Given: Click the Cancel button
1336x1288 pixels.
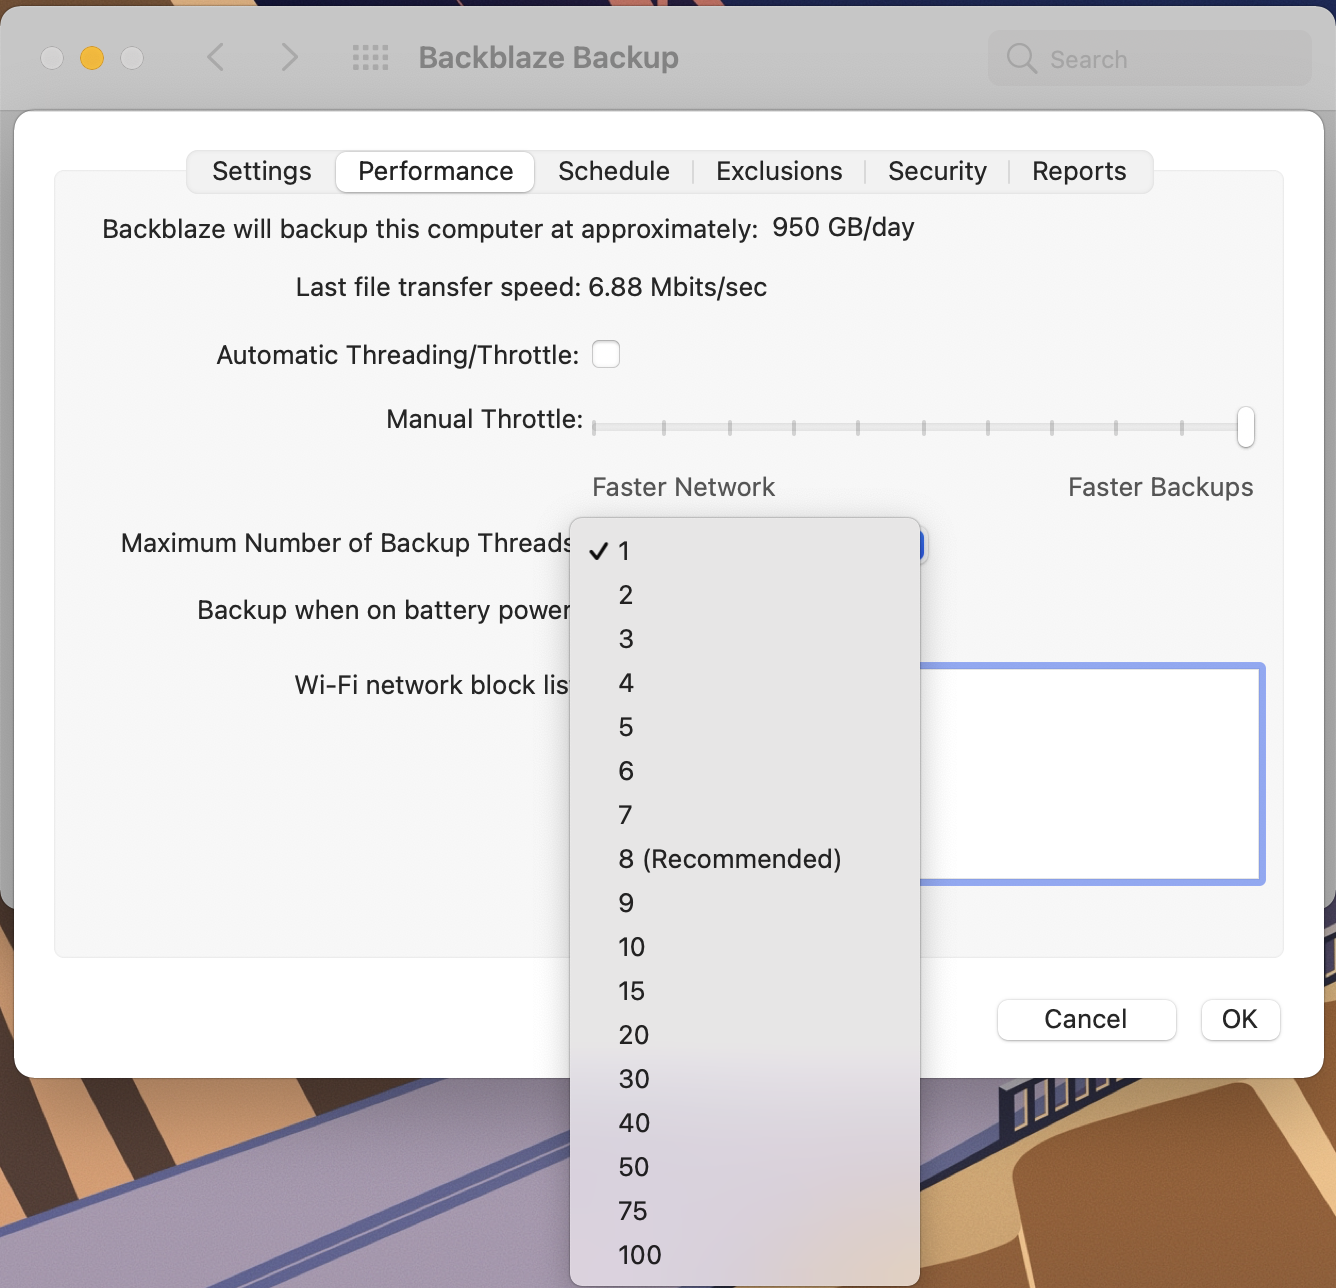Looking at the screenshot, I should pos(1086,1019).
